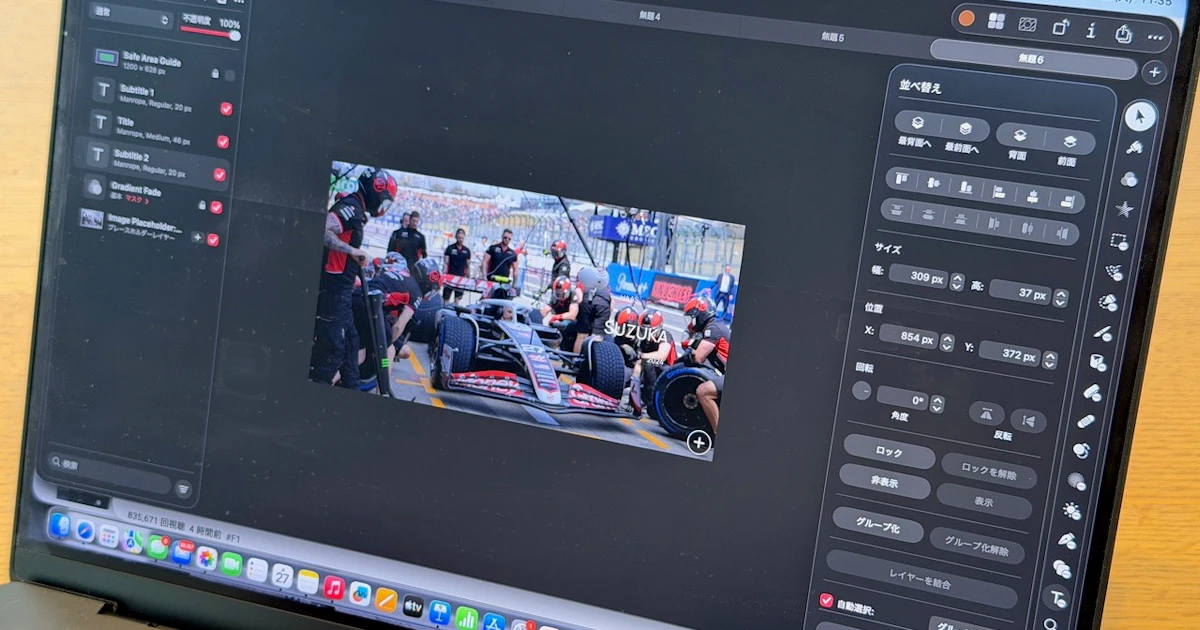Image resolution: width=1200 pixels, height=630 pixels.
Task: Click the グループ化 button
Action: [877, 523]
